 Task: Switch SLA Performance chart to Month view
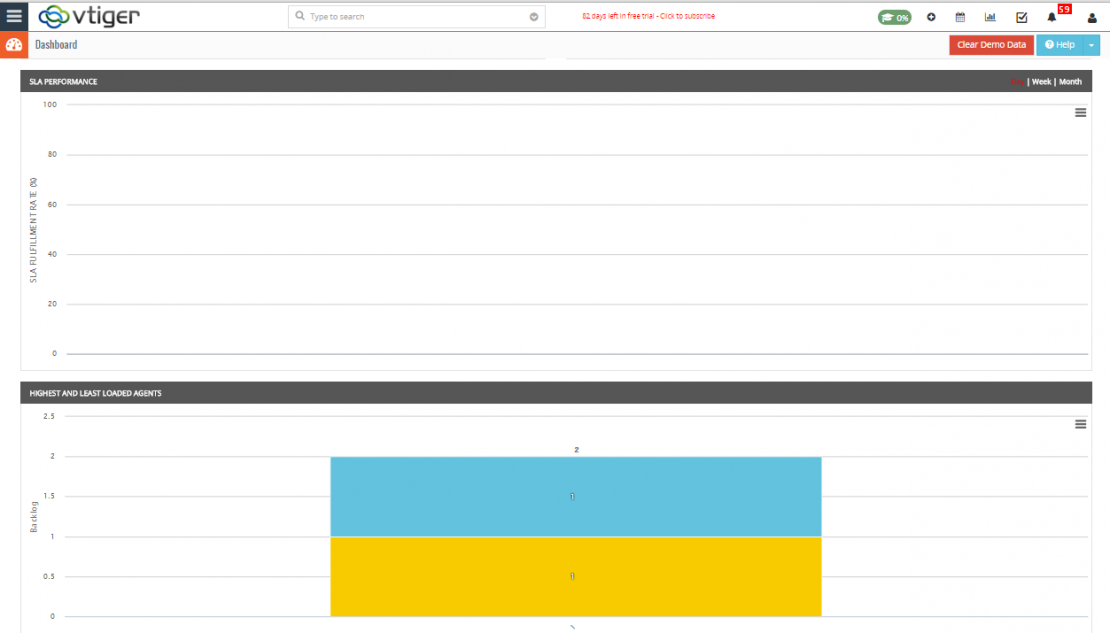pos(1070,81)
